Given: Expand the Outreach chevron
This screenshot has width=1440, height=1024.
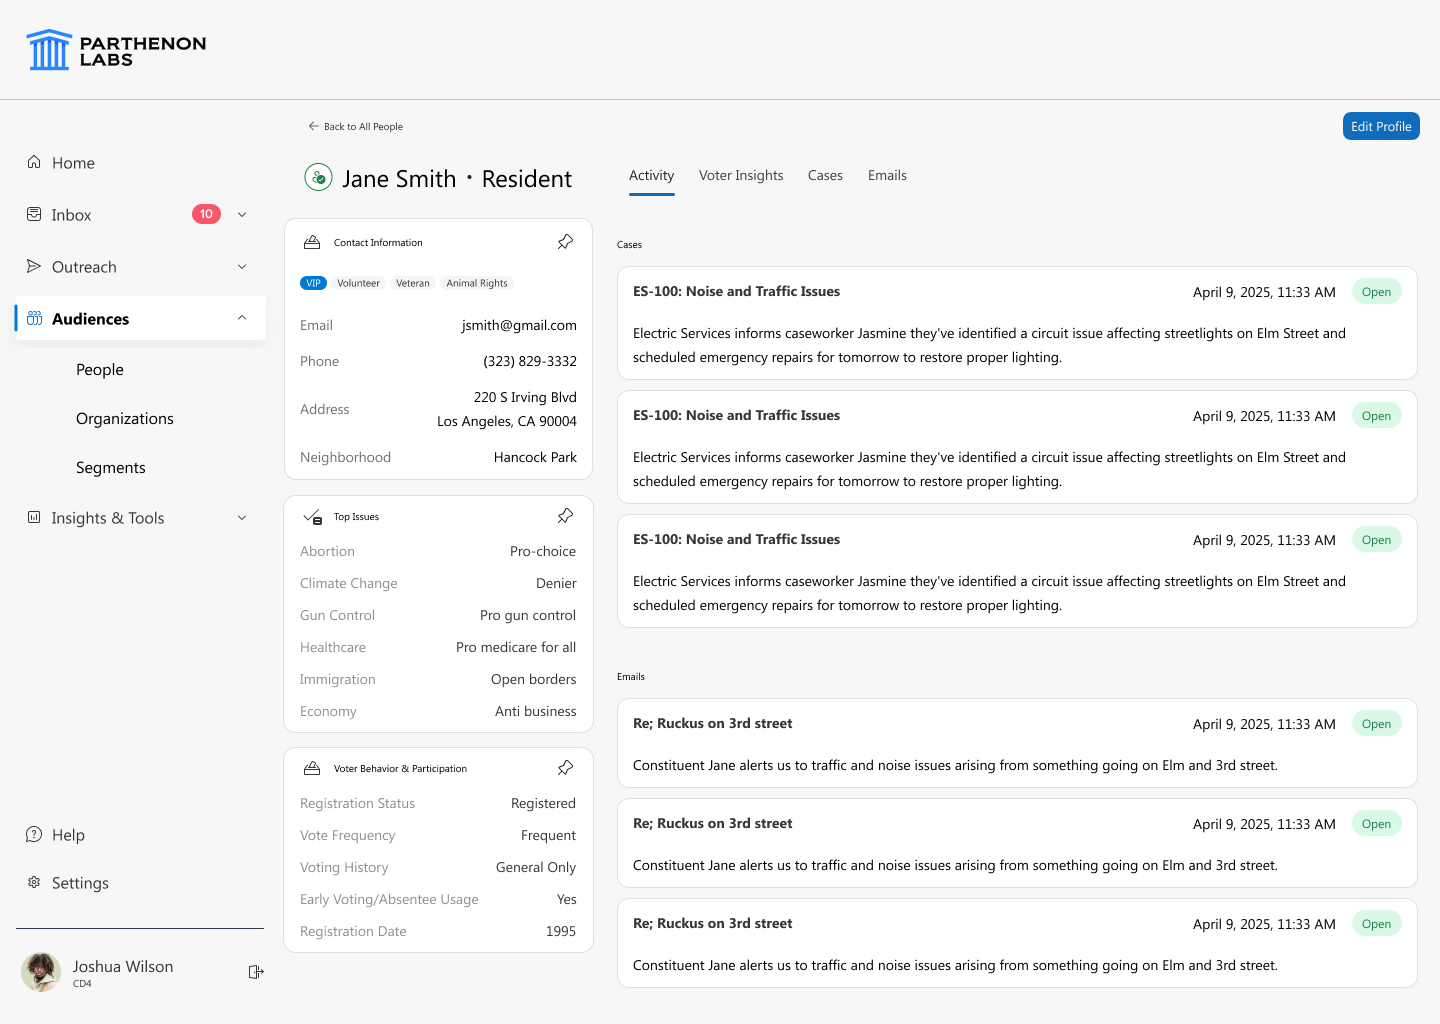Looking at the screenshot, I should click(x=242, y=266).
